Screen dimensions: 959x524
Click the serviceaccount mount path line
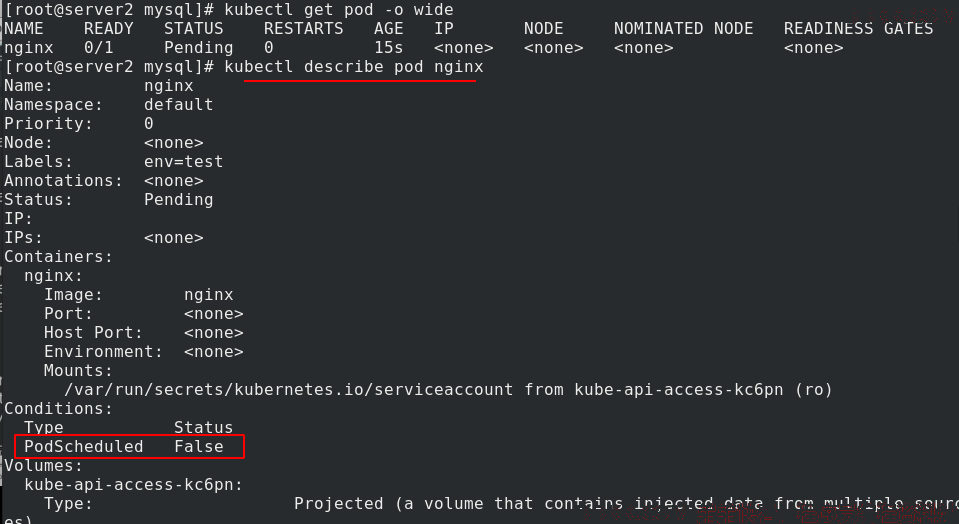click(448, 389)
